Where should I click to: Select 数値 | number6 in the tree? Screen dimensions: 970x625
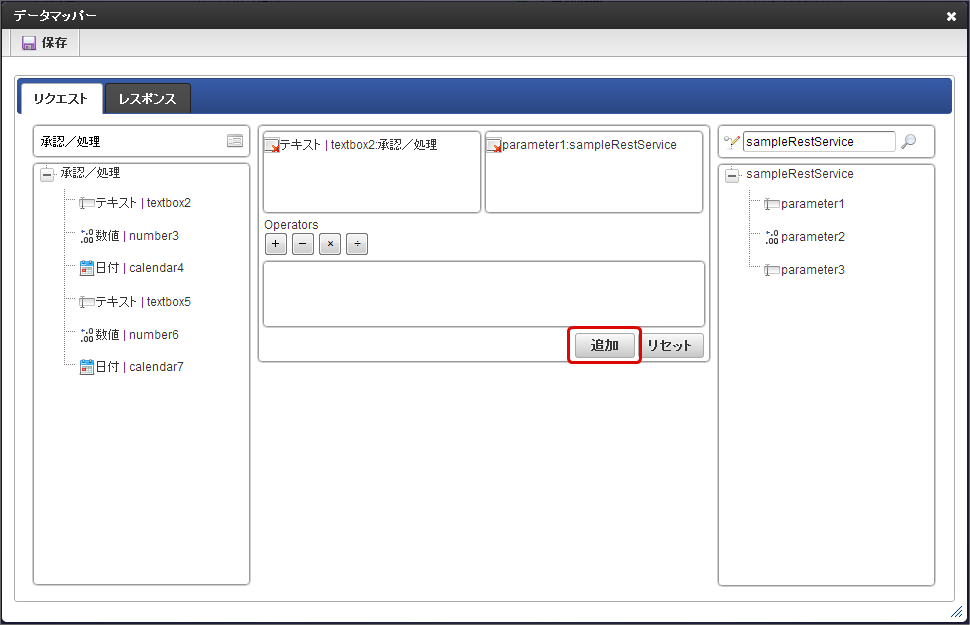[x=137, y=335]
